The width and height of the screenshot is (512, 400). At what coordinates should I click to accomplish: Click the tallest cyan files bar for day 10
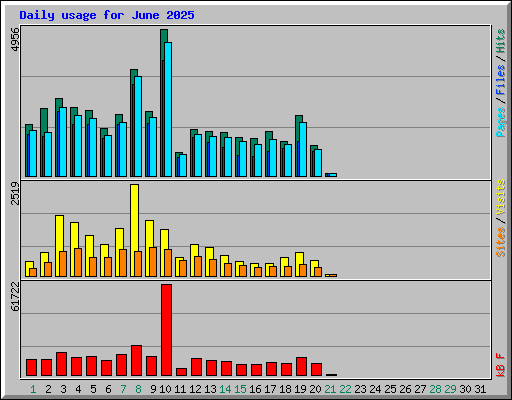[168, 109]
